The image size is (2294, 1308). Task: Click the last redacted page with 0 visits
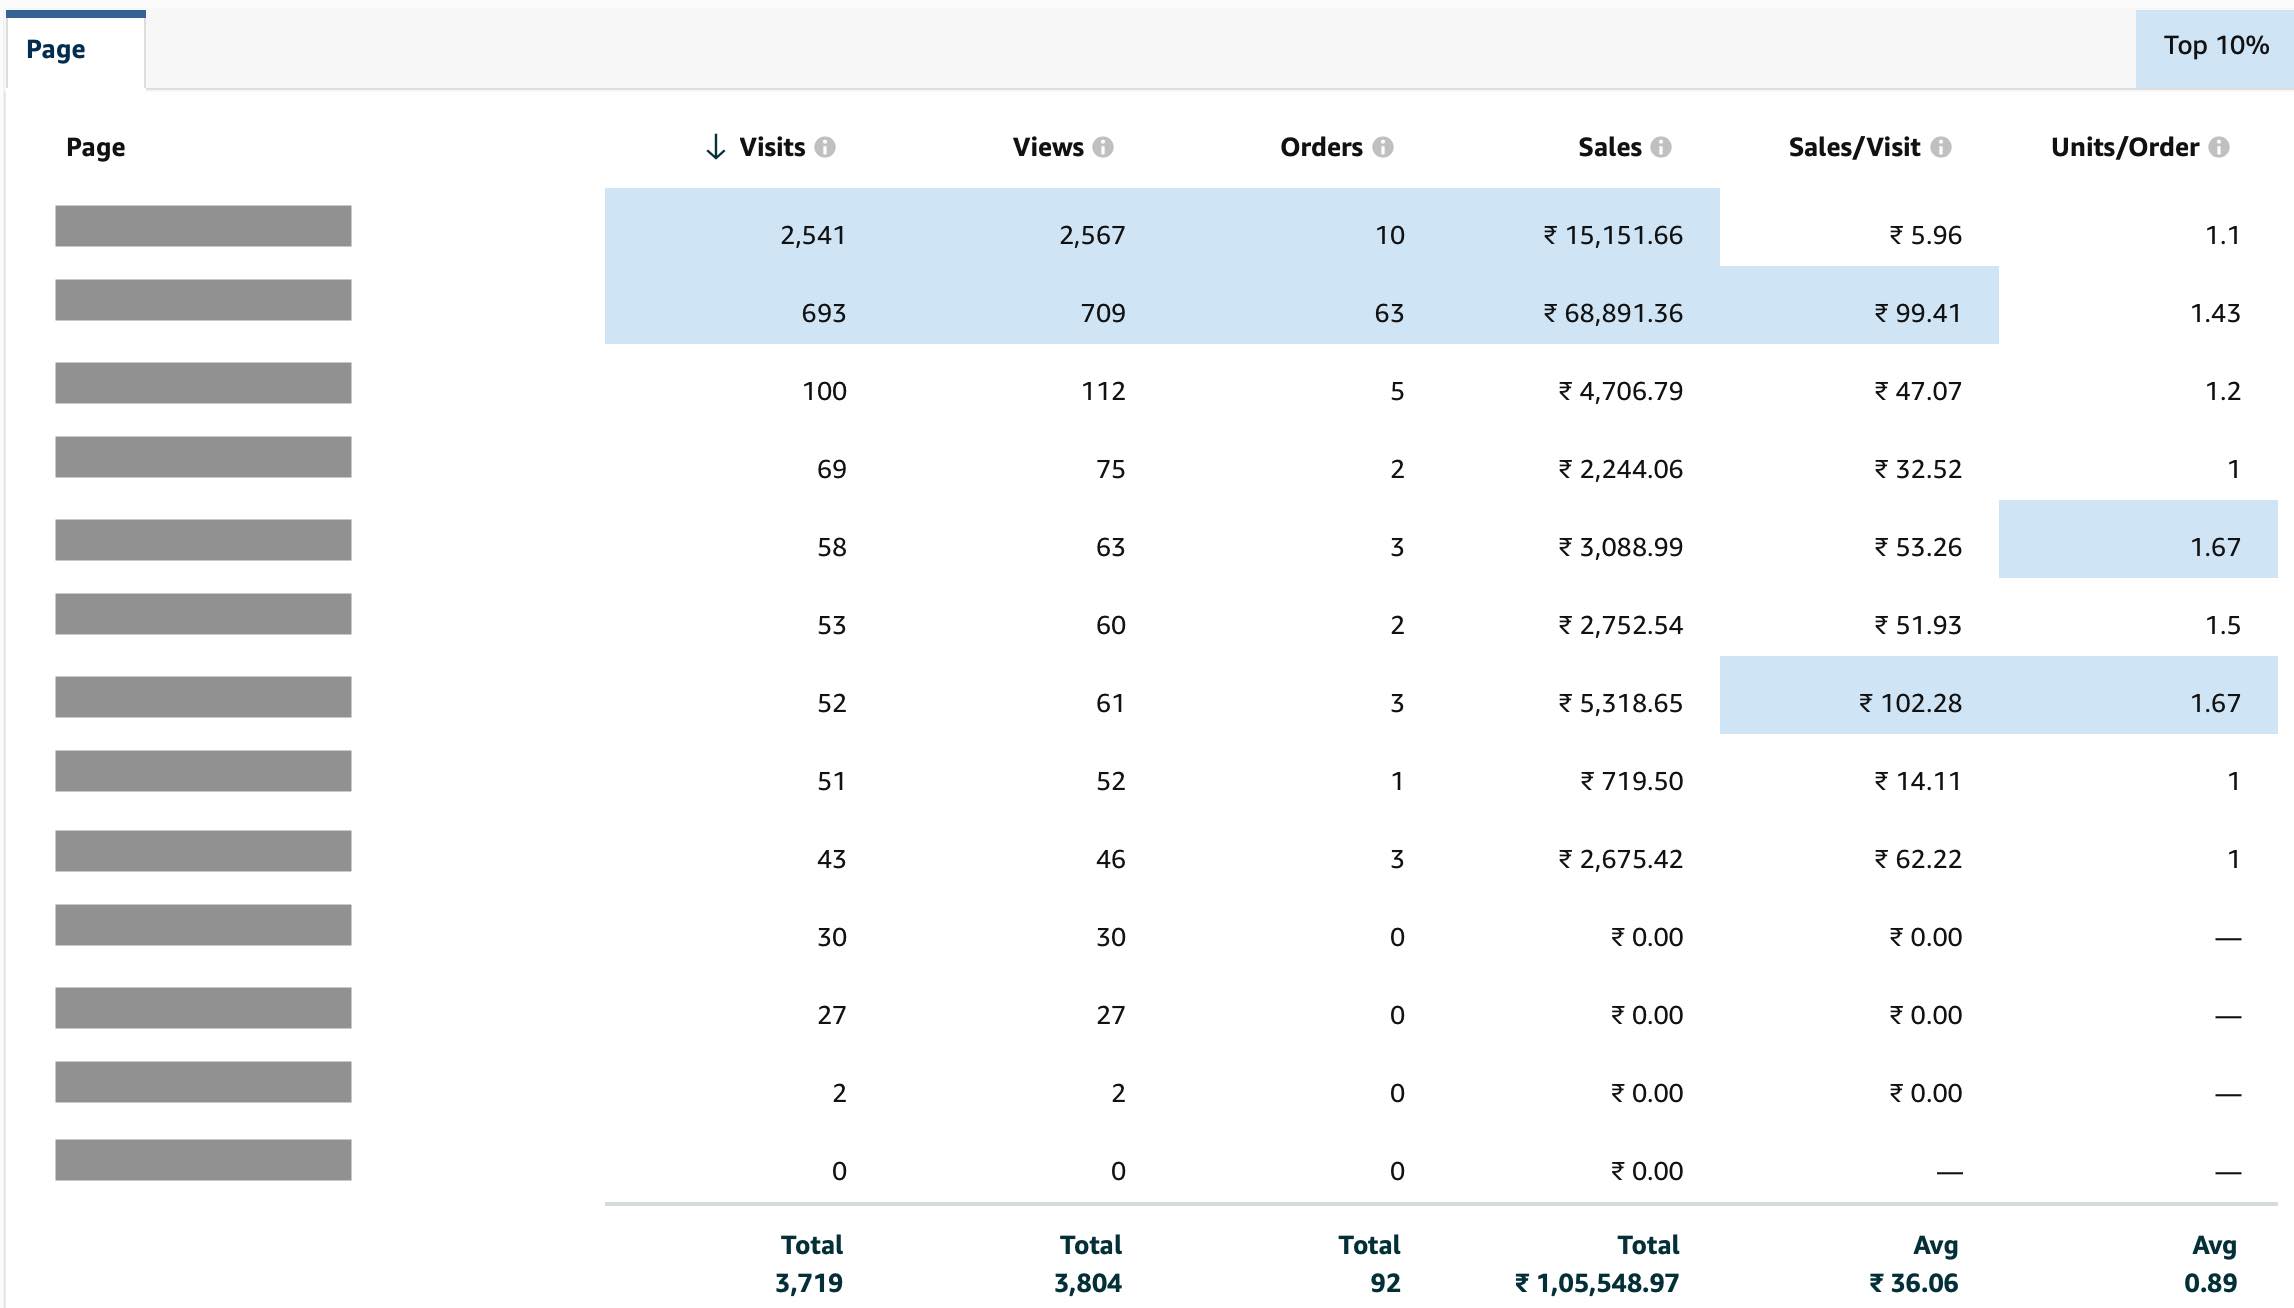click(x=203, y=1160)
